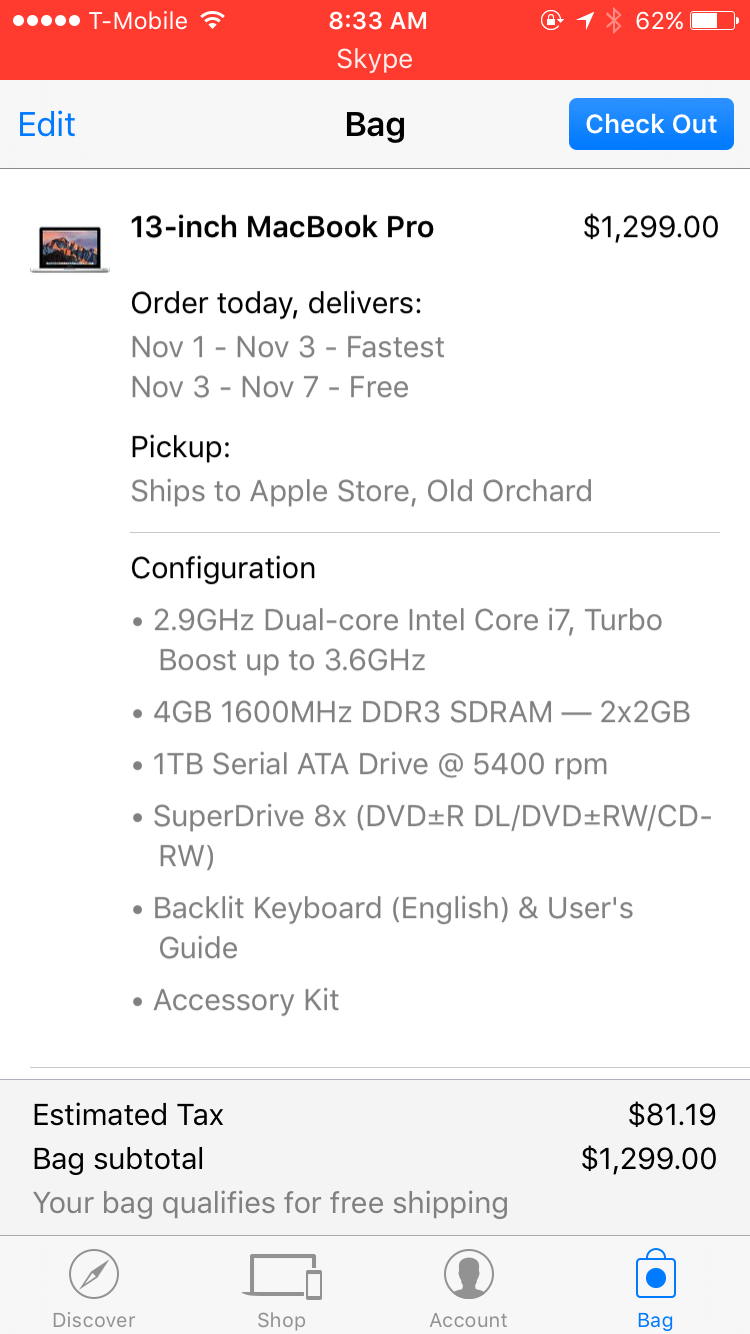
Task: Tap the Edit link
Action: click(x=47, y=124)
